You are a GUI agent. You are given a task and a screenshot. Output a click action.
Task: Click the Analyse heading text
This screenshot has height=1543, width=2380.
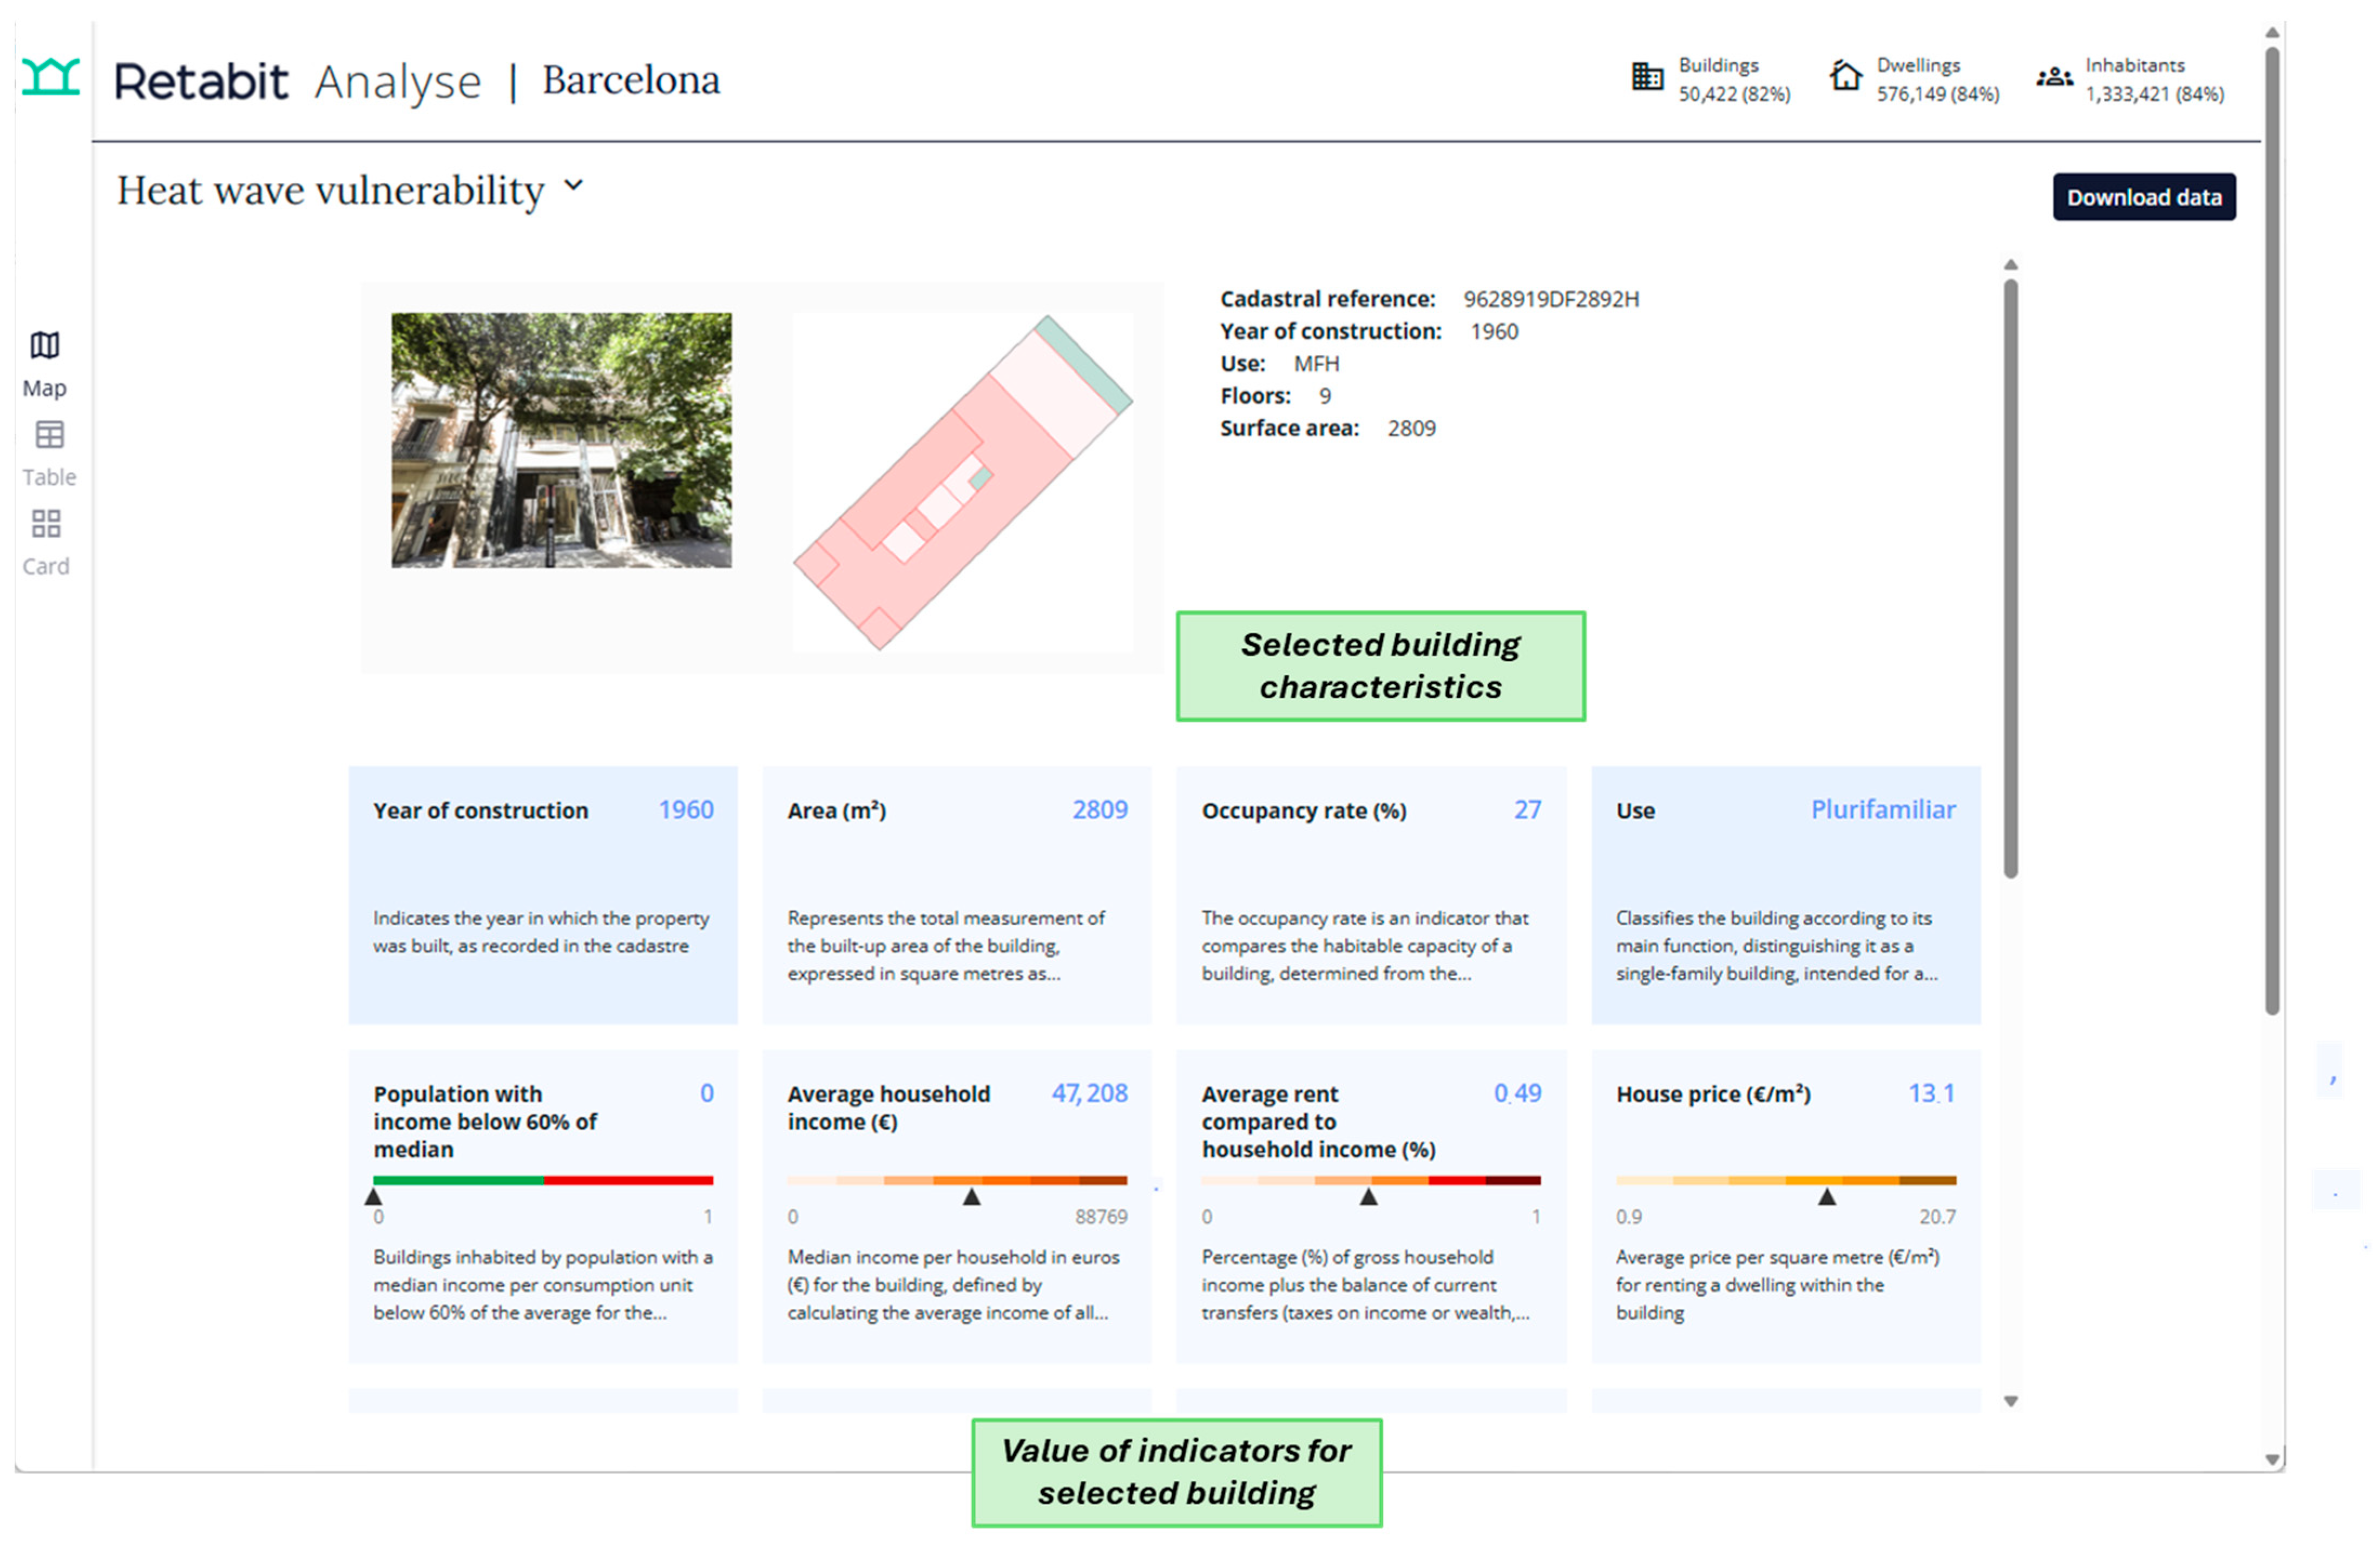(x=398, y=82)
